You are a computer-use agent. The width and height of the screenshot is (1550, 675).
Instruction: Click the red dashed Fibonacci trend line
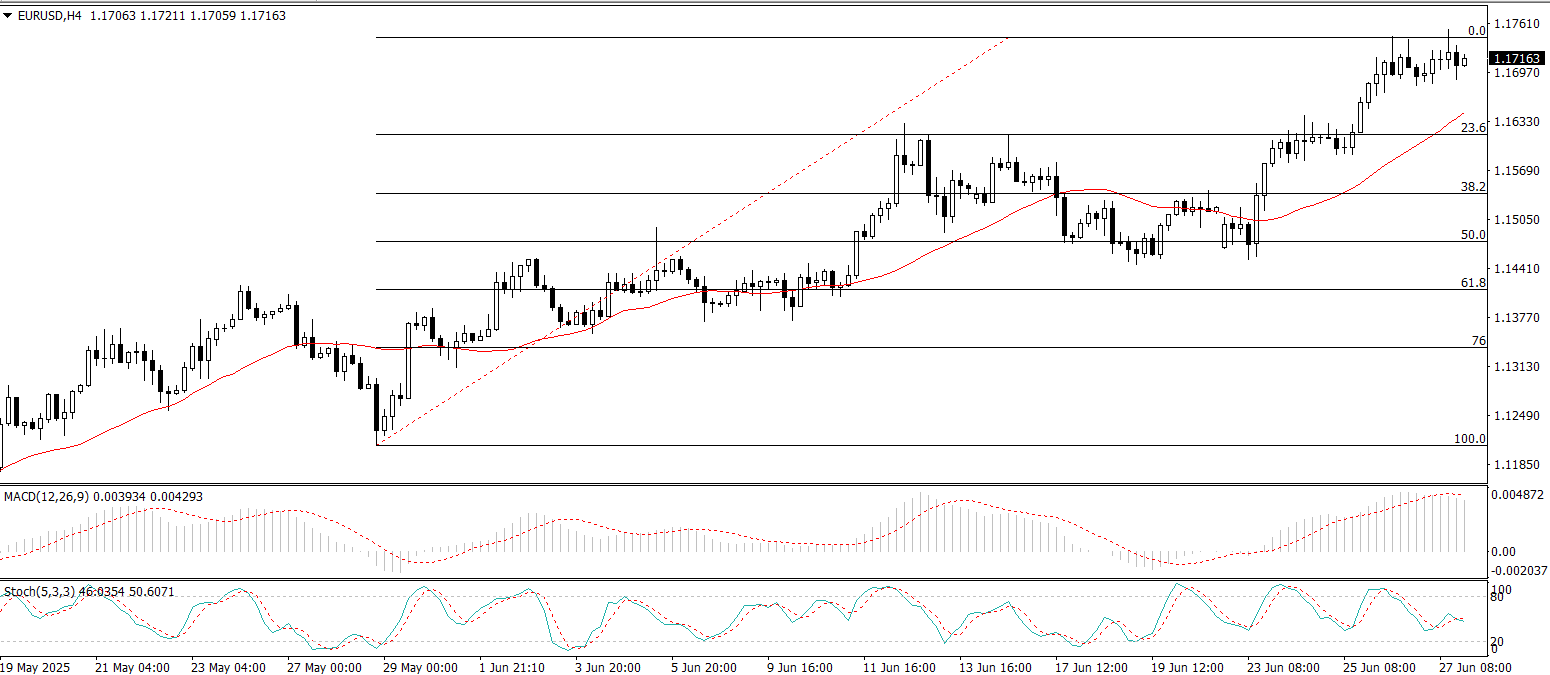pyautogui.click(x=693, y=241)
